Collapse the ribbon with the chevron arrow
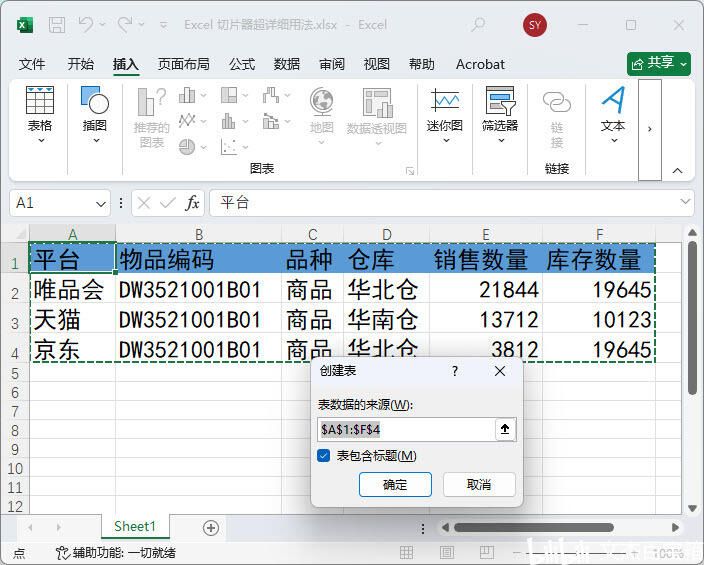704x565 pixels. [679, 170]
